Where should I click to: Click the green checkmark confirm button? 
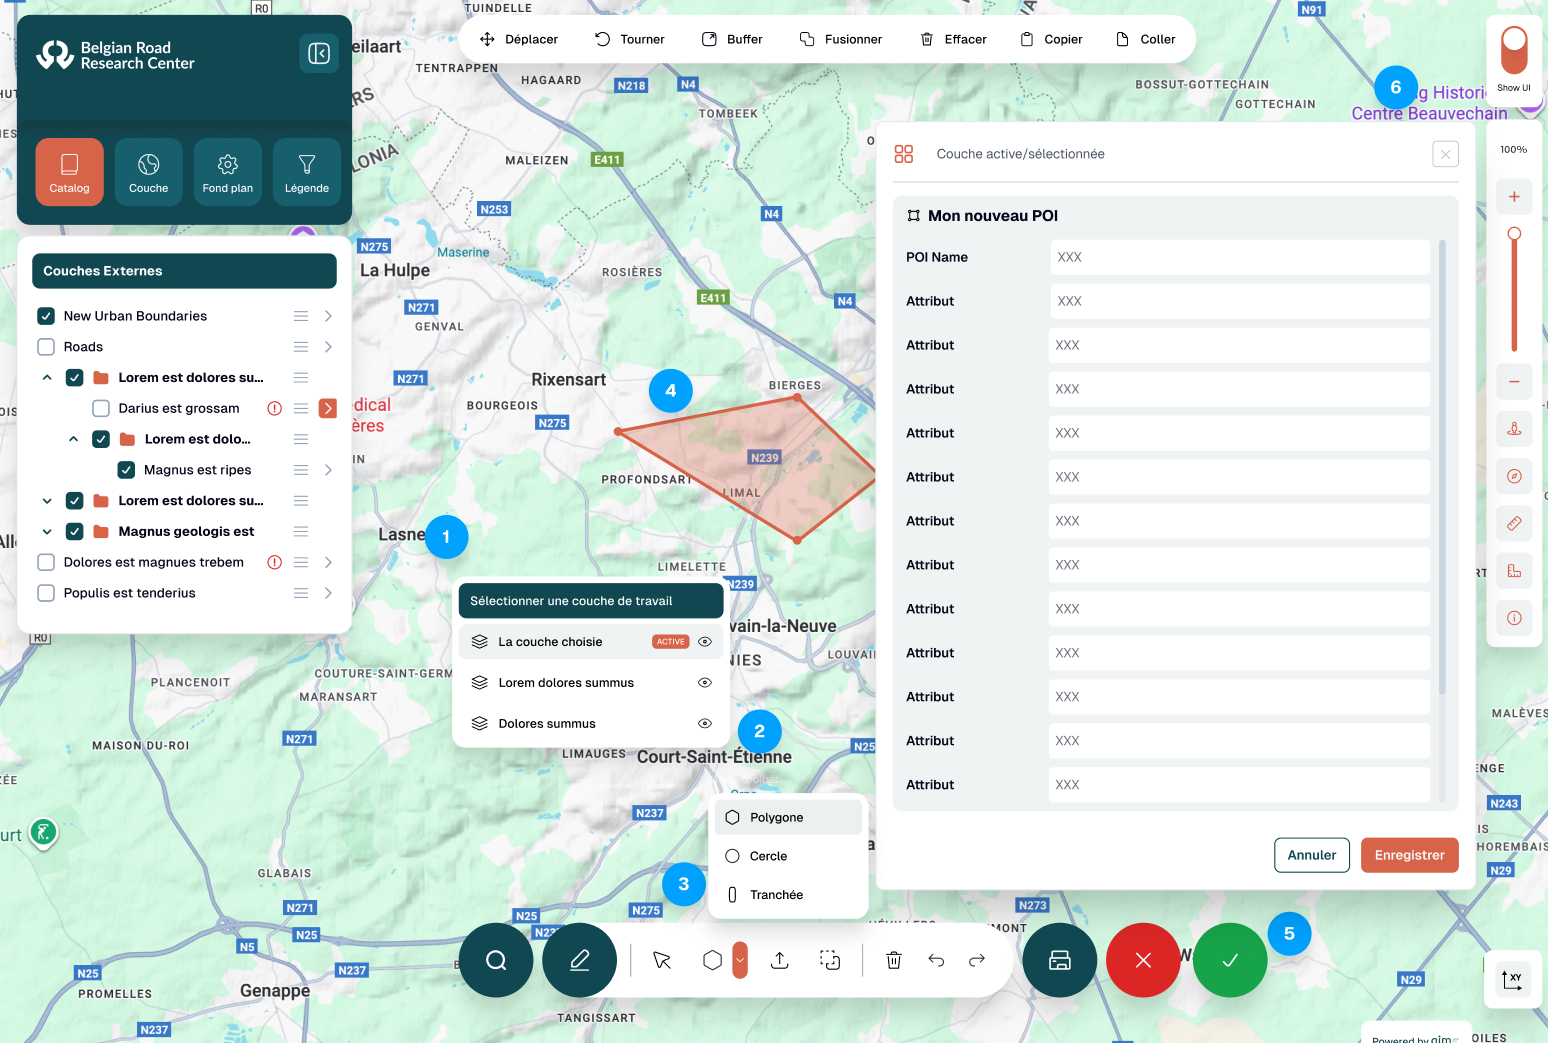tap(1230, 960)
